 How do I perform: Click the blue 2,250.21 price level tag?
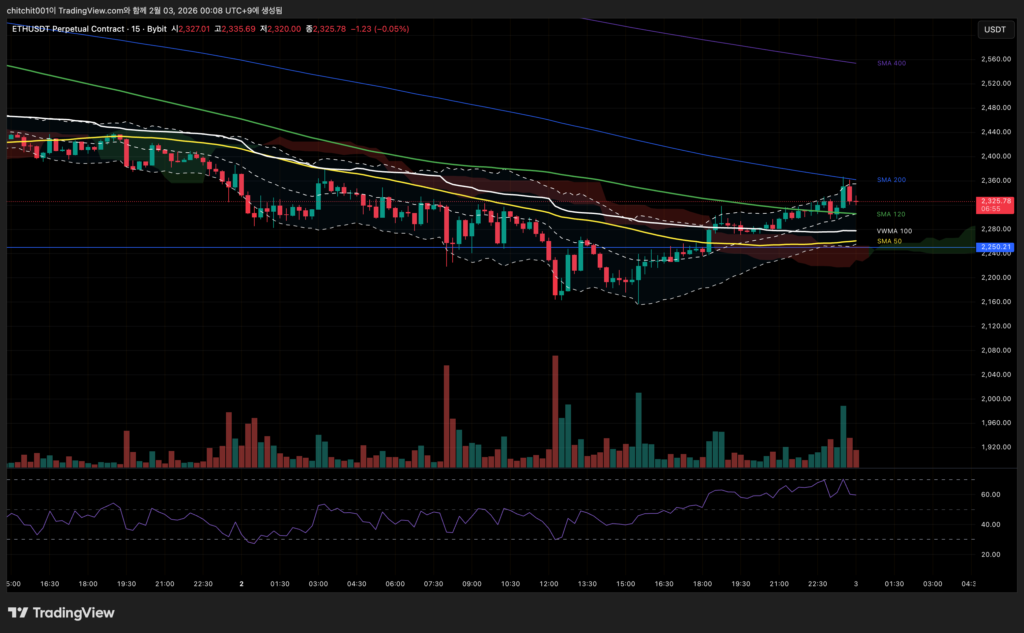tap(994, 247)
